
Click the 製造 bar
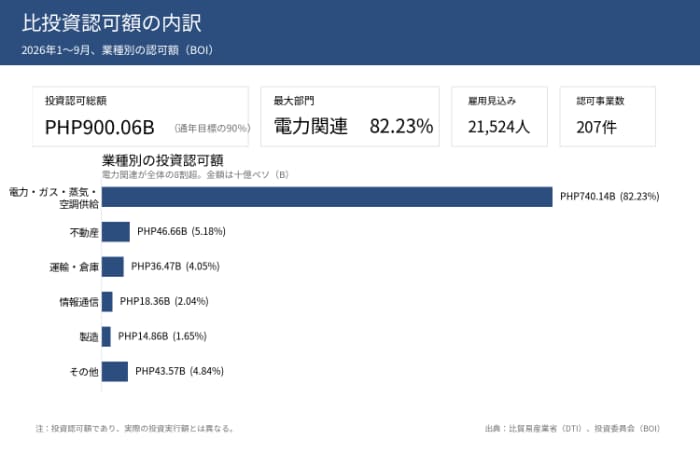coord(106,336)
